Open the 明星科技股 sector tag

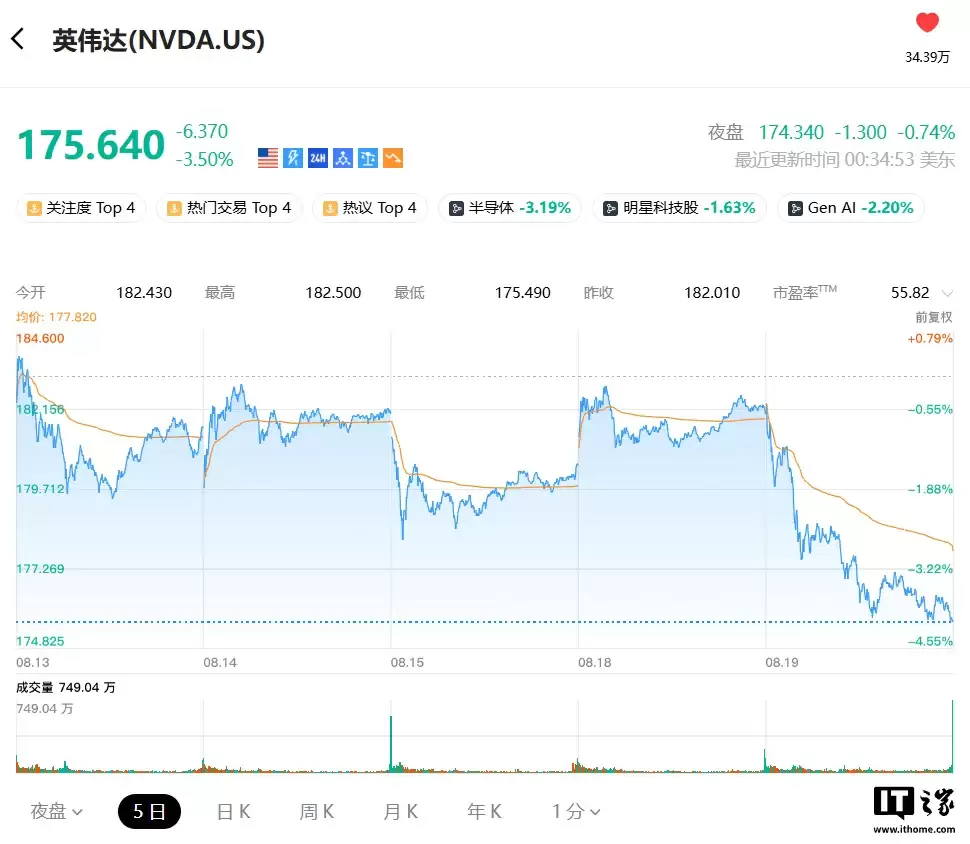click(680, 208)
